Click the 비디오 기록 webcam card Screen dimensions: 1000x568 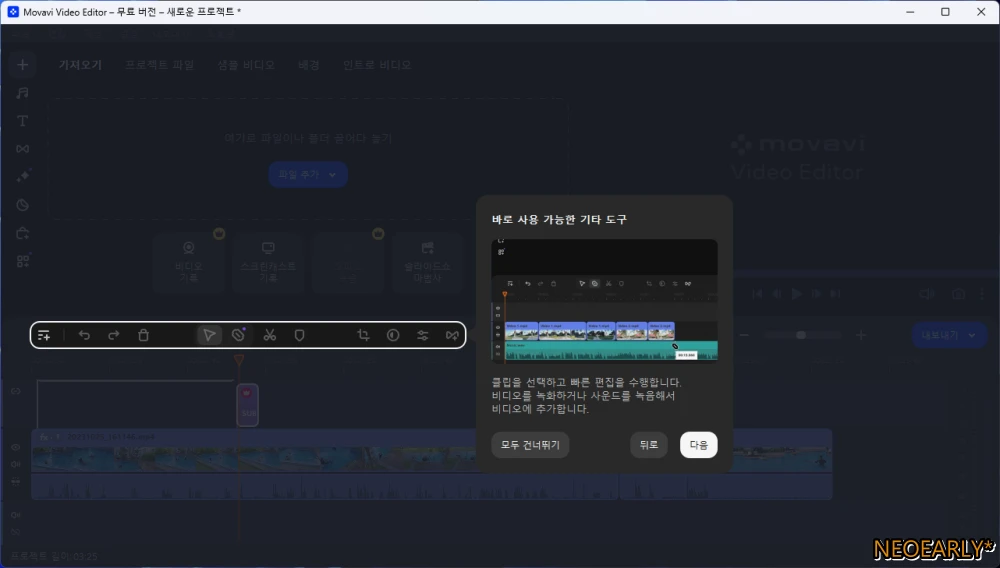(188, 263)
